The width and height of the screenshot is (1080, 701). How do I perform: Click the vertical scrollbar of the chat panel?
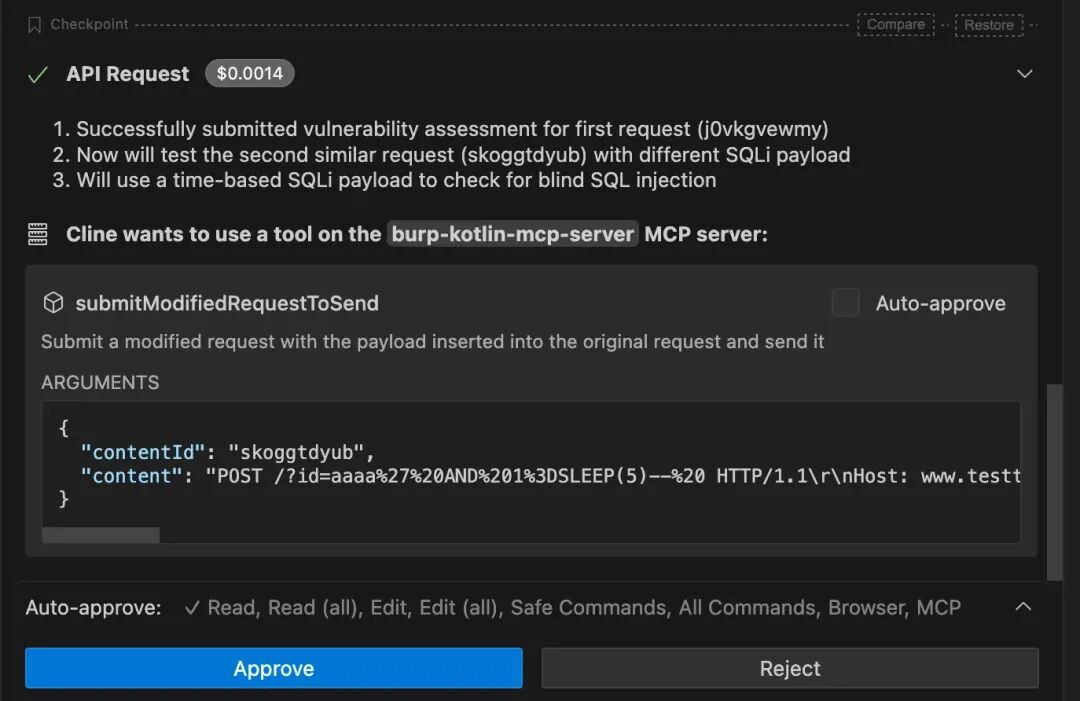[x=1054, y=480]
